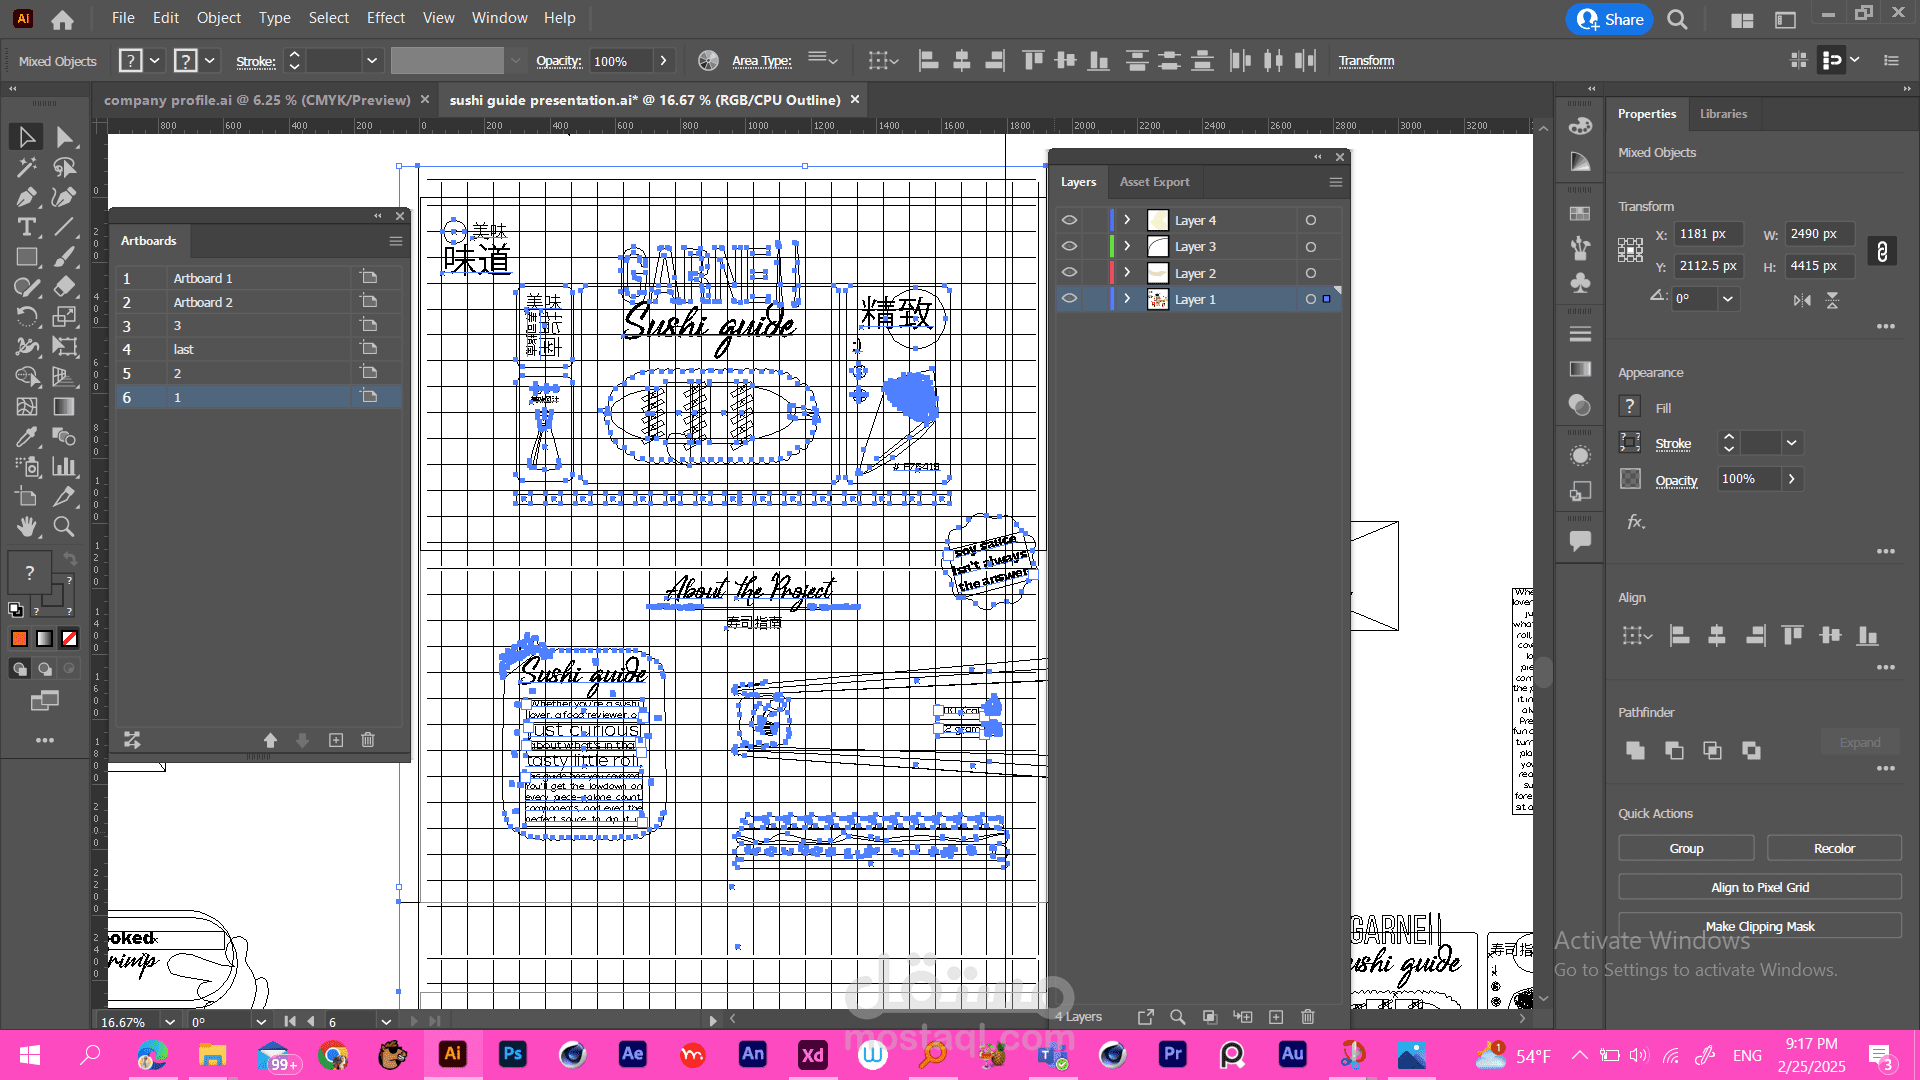
Task: Select the Rectangle tool
Action: pos(27,257)
